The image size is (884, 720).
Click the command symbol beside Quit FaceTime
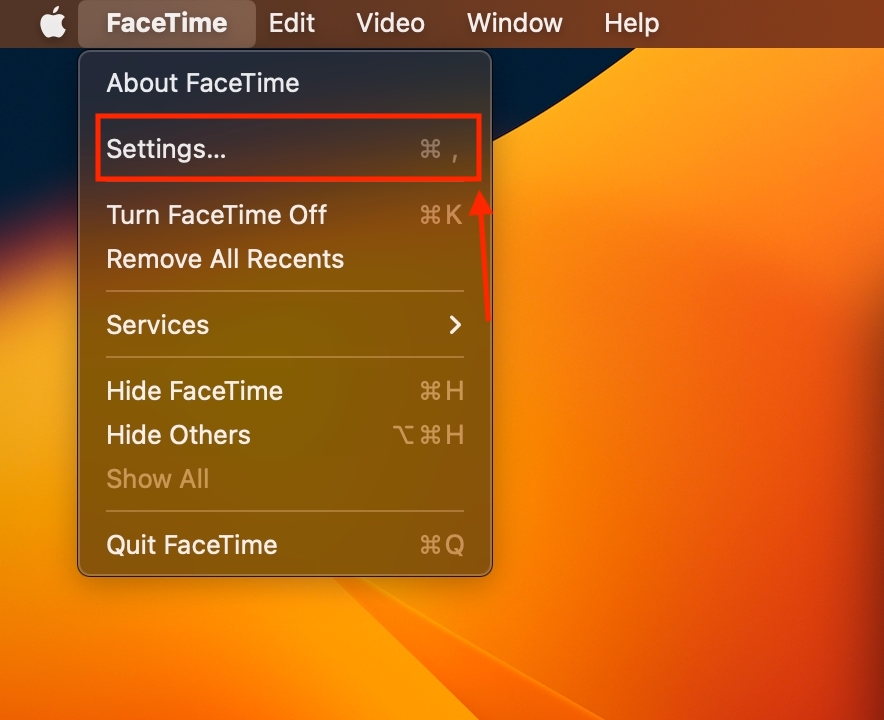[429, 545]
